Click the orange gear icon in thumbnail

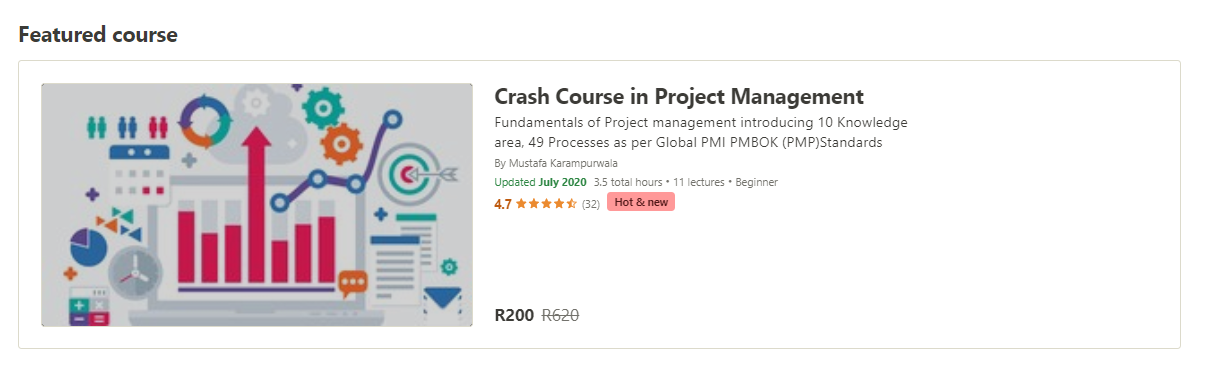coord(343,145)
